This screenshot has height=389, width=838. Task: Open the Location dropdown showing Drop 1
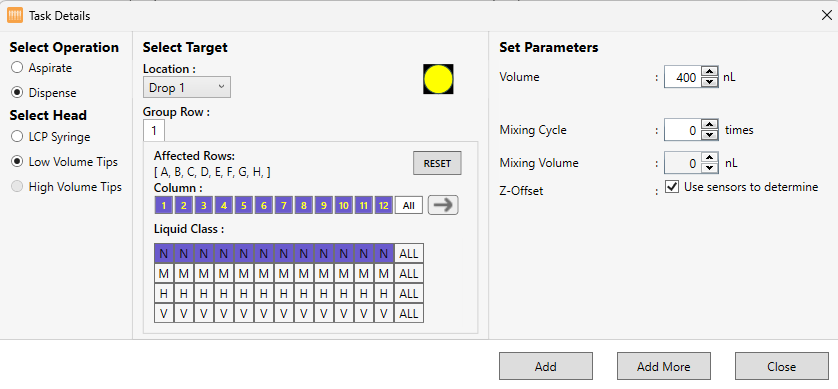click(187, 88)
